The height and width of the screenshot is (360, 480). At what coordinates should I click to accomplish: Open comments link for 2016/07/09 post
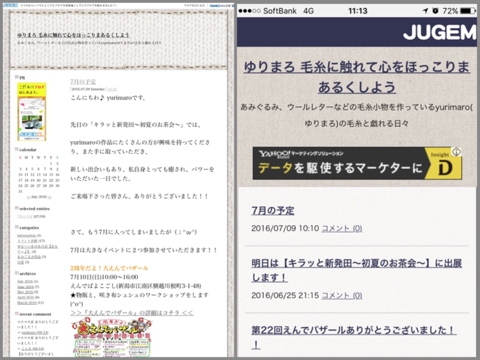[x=342, y=228]
